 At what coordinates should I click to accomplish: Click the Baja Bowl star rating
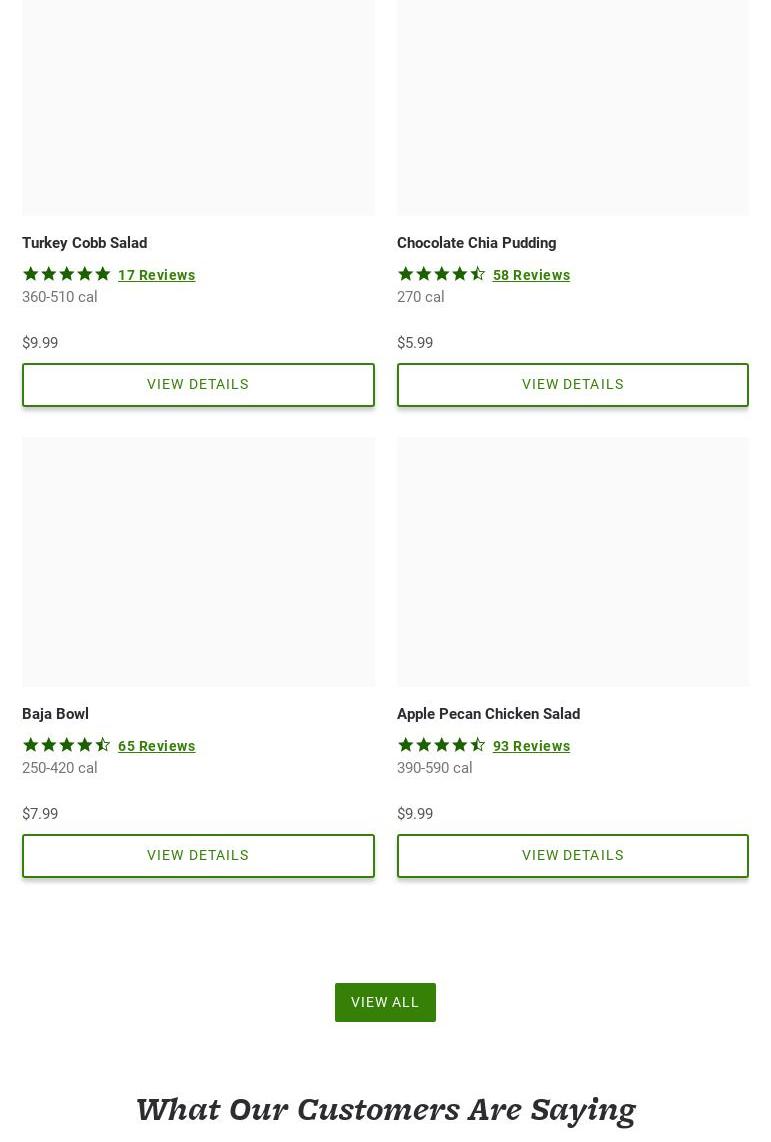(67, 745)
